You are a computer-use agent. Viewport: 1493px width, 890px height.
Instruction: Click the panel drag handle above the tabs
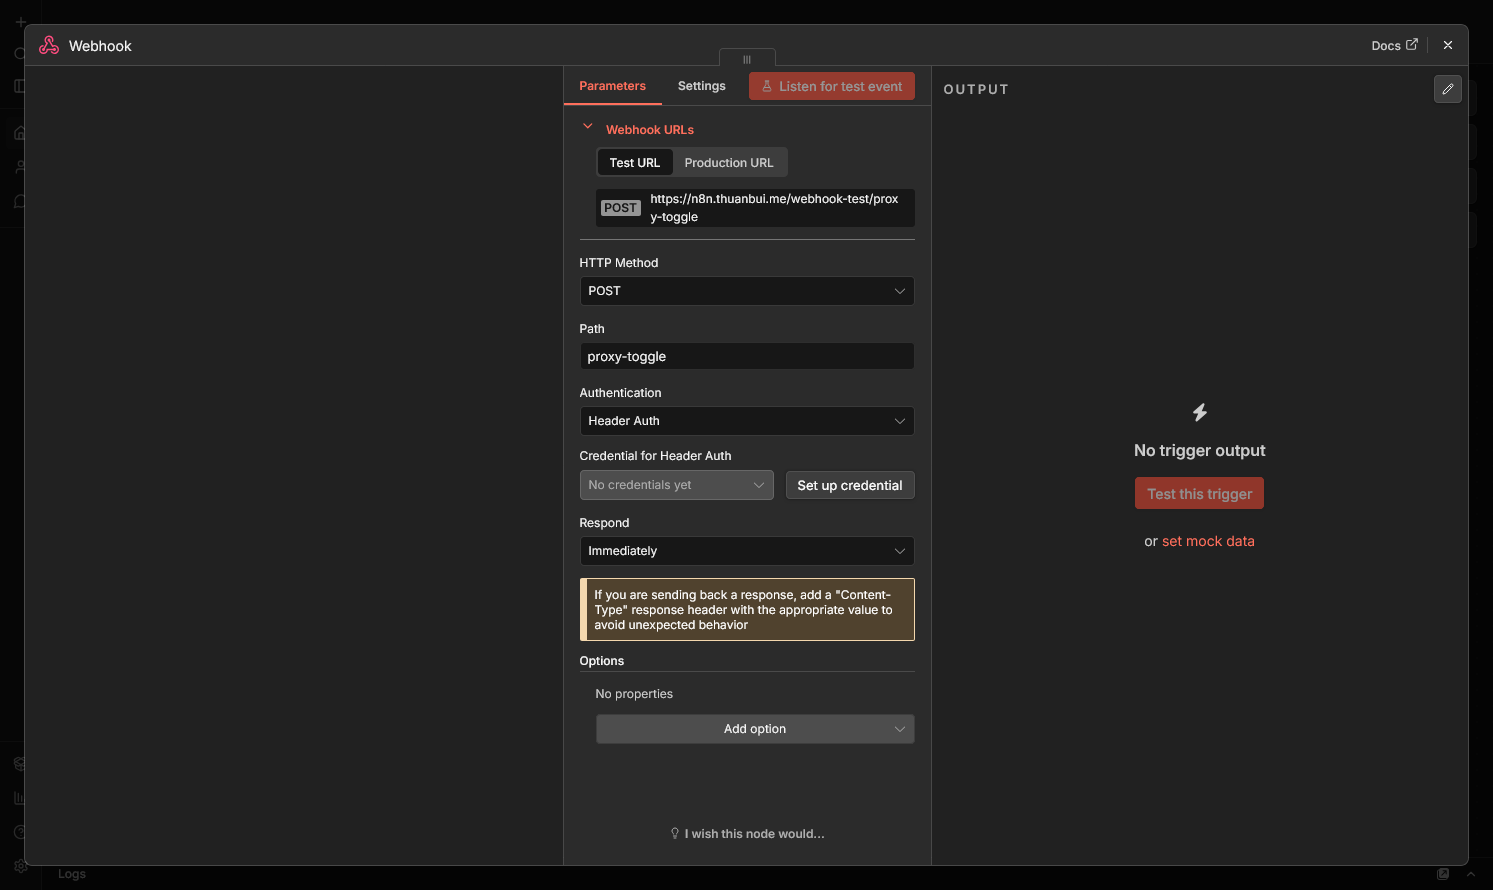[747, 59]
